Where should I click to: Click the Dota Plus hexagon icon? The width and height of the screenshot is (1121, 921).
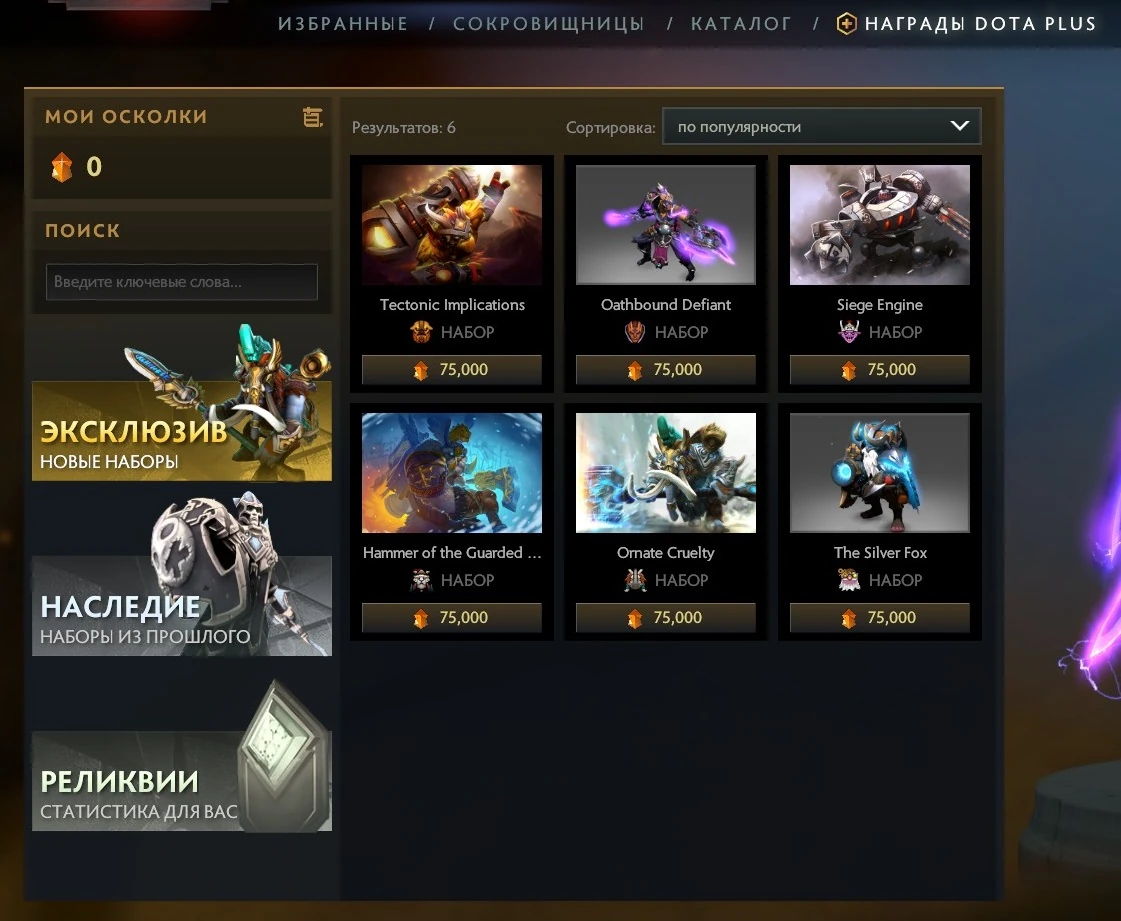pyautogui.click(x=846, y=24)
